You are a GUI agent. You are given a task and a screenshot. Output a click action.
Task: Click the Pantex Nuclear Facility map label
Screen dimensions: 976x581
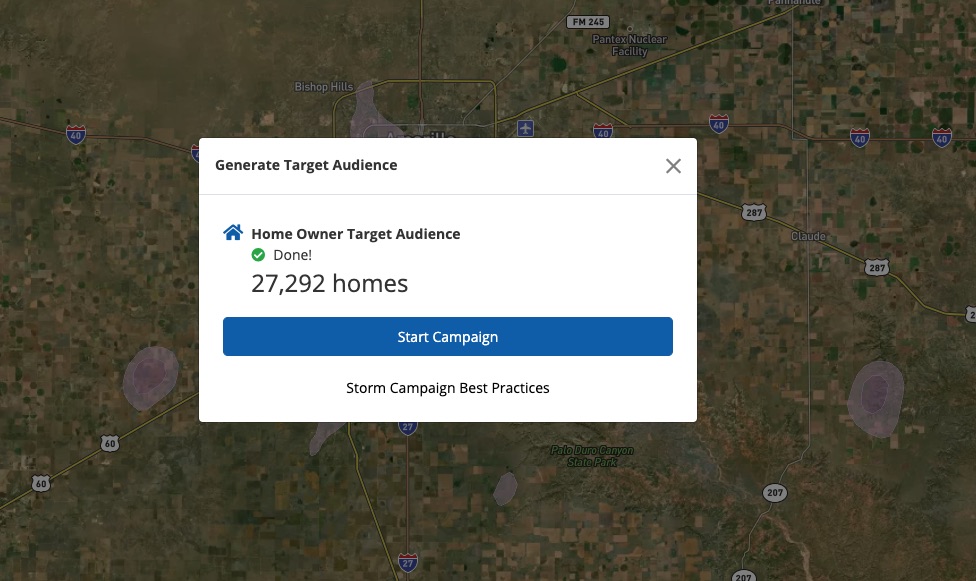click(x=628, y=45)
